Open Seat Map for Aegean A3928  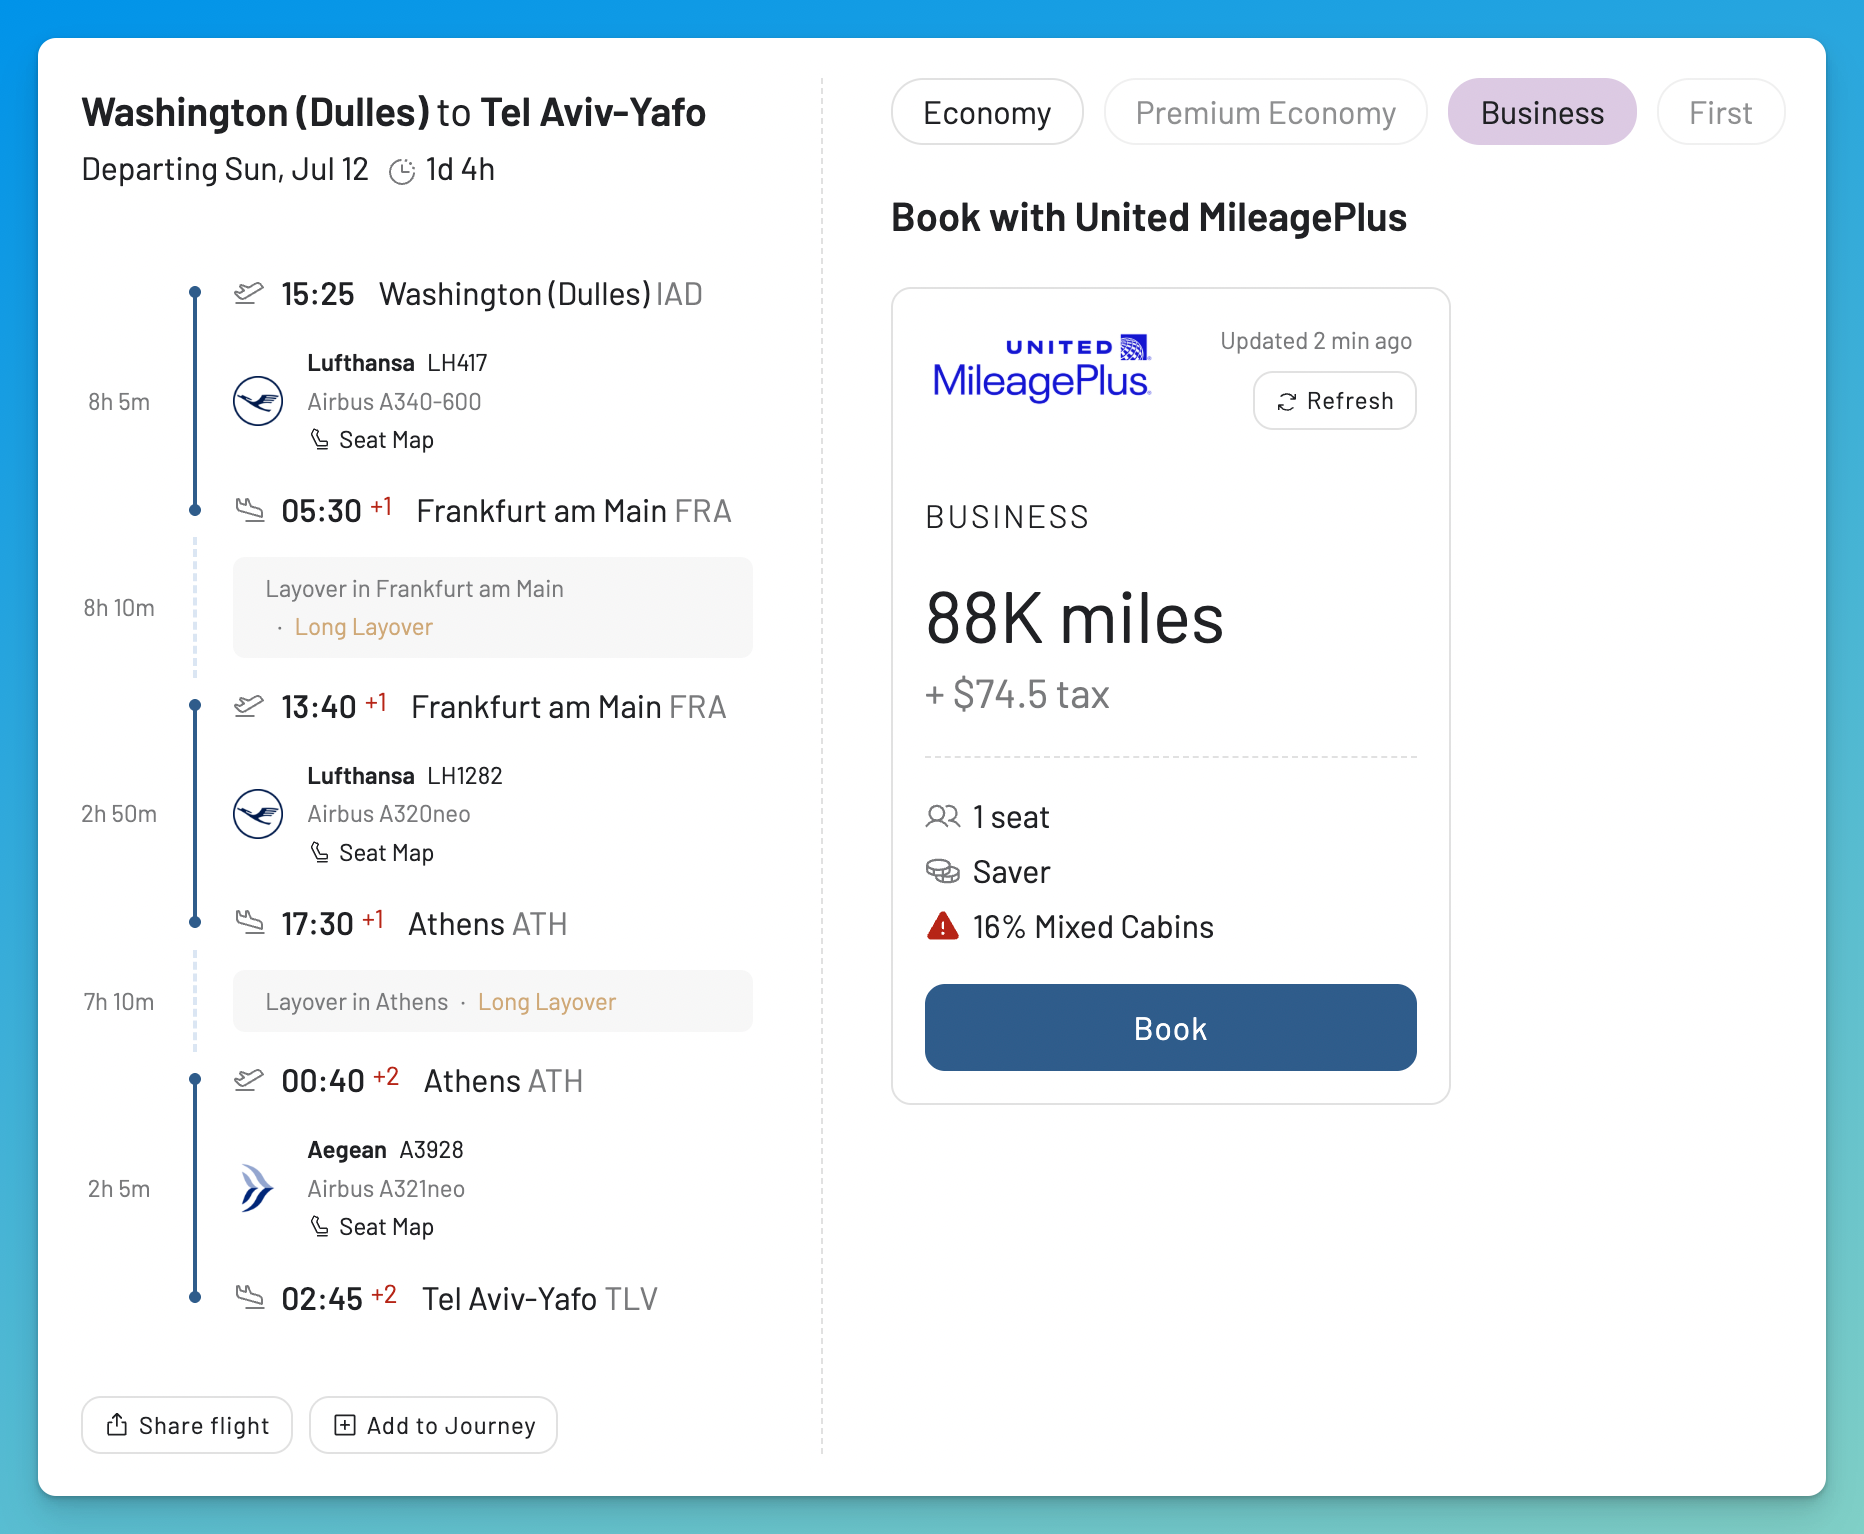372,1227
